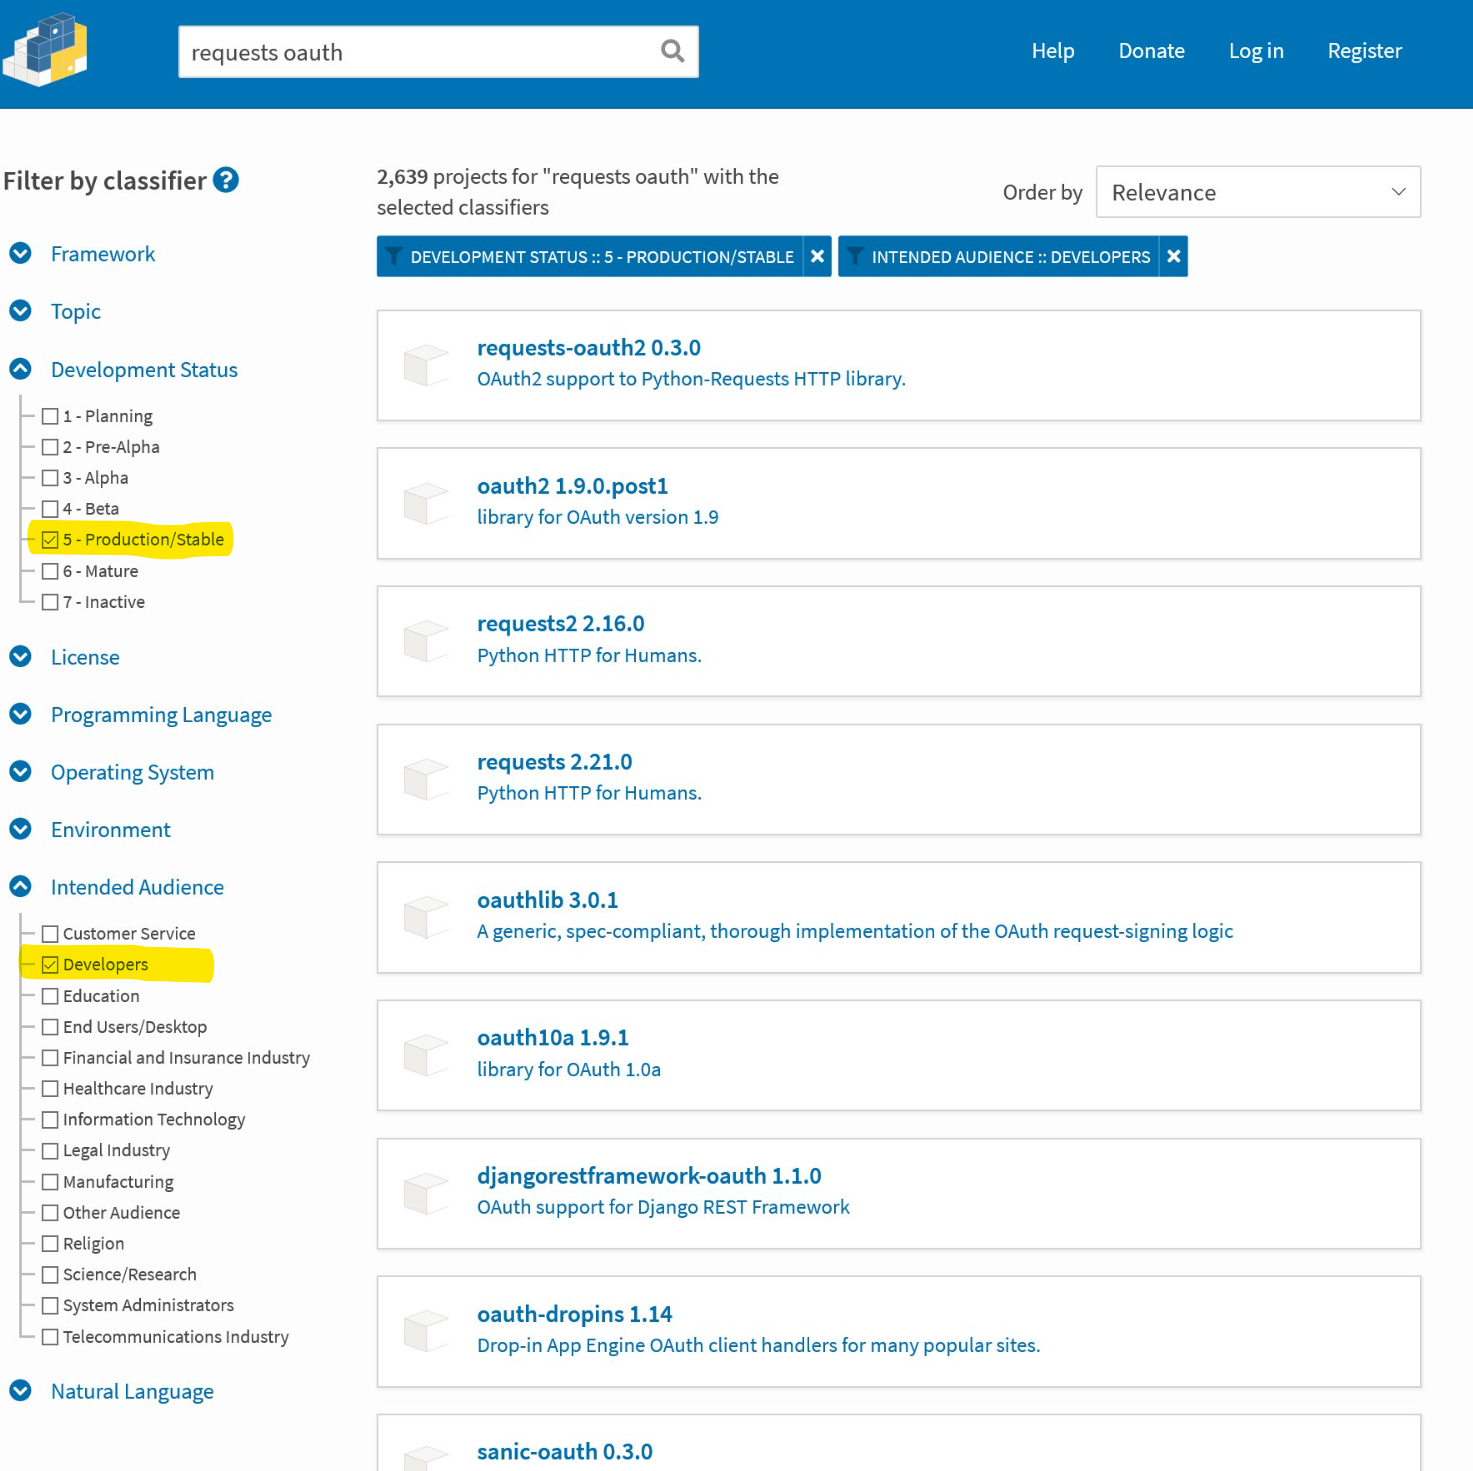The height and width of the screenshot is (1471, 1473).
Task: Check the 1 - Planning checkbox
Action: (50, 416)
